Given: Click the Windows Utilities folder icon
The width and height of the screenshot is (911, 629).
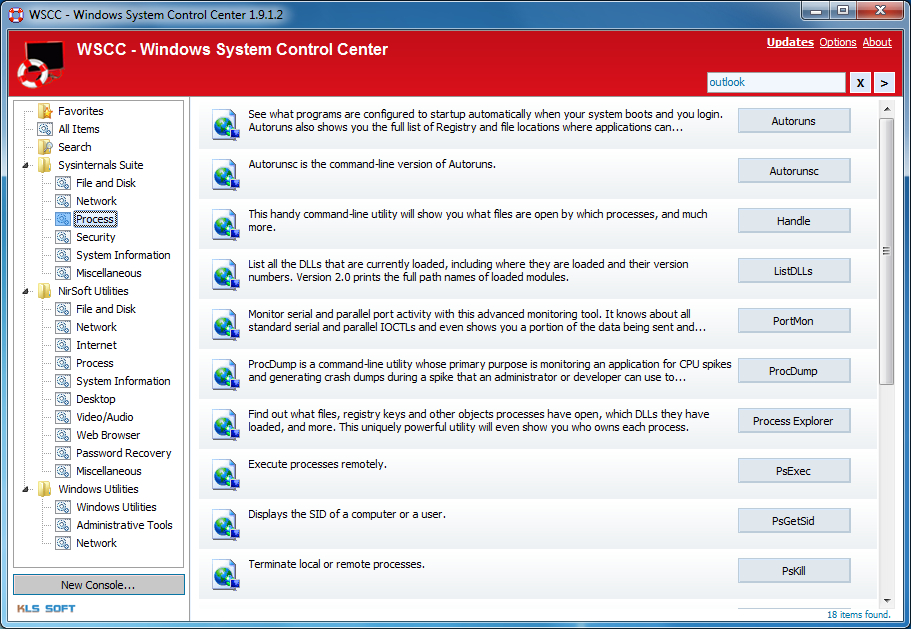Looking at the screenshot, I should pyautogui.click(x=45, y=489).
